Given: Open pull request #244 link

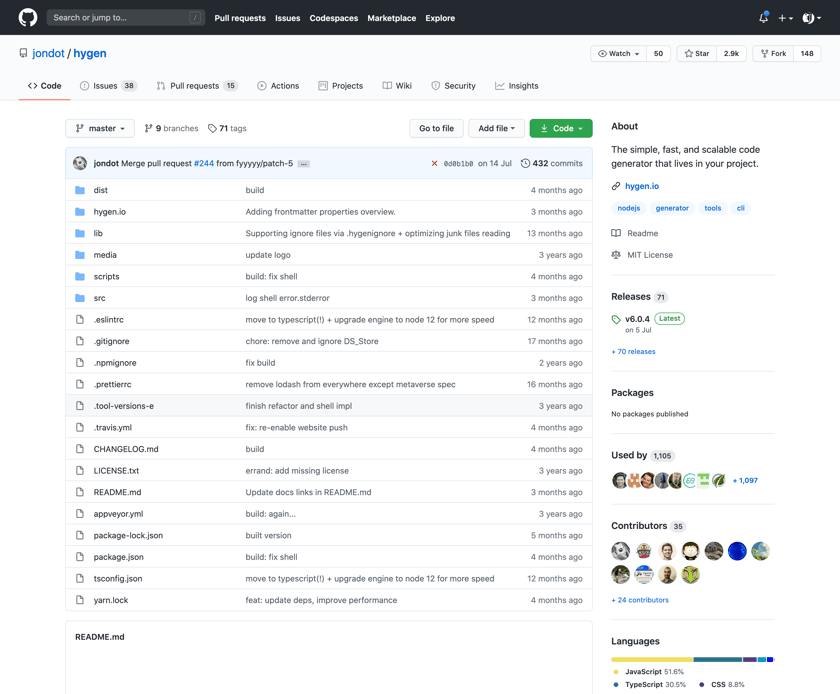Looking at the screenshot, I should [204, 163].
